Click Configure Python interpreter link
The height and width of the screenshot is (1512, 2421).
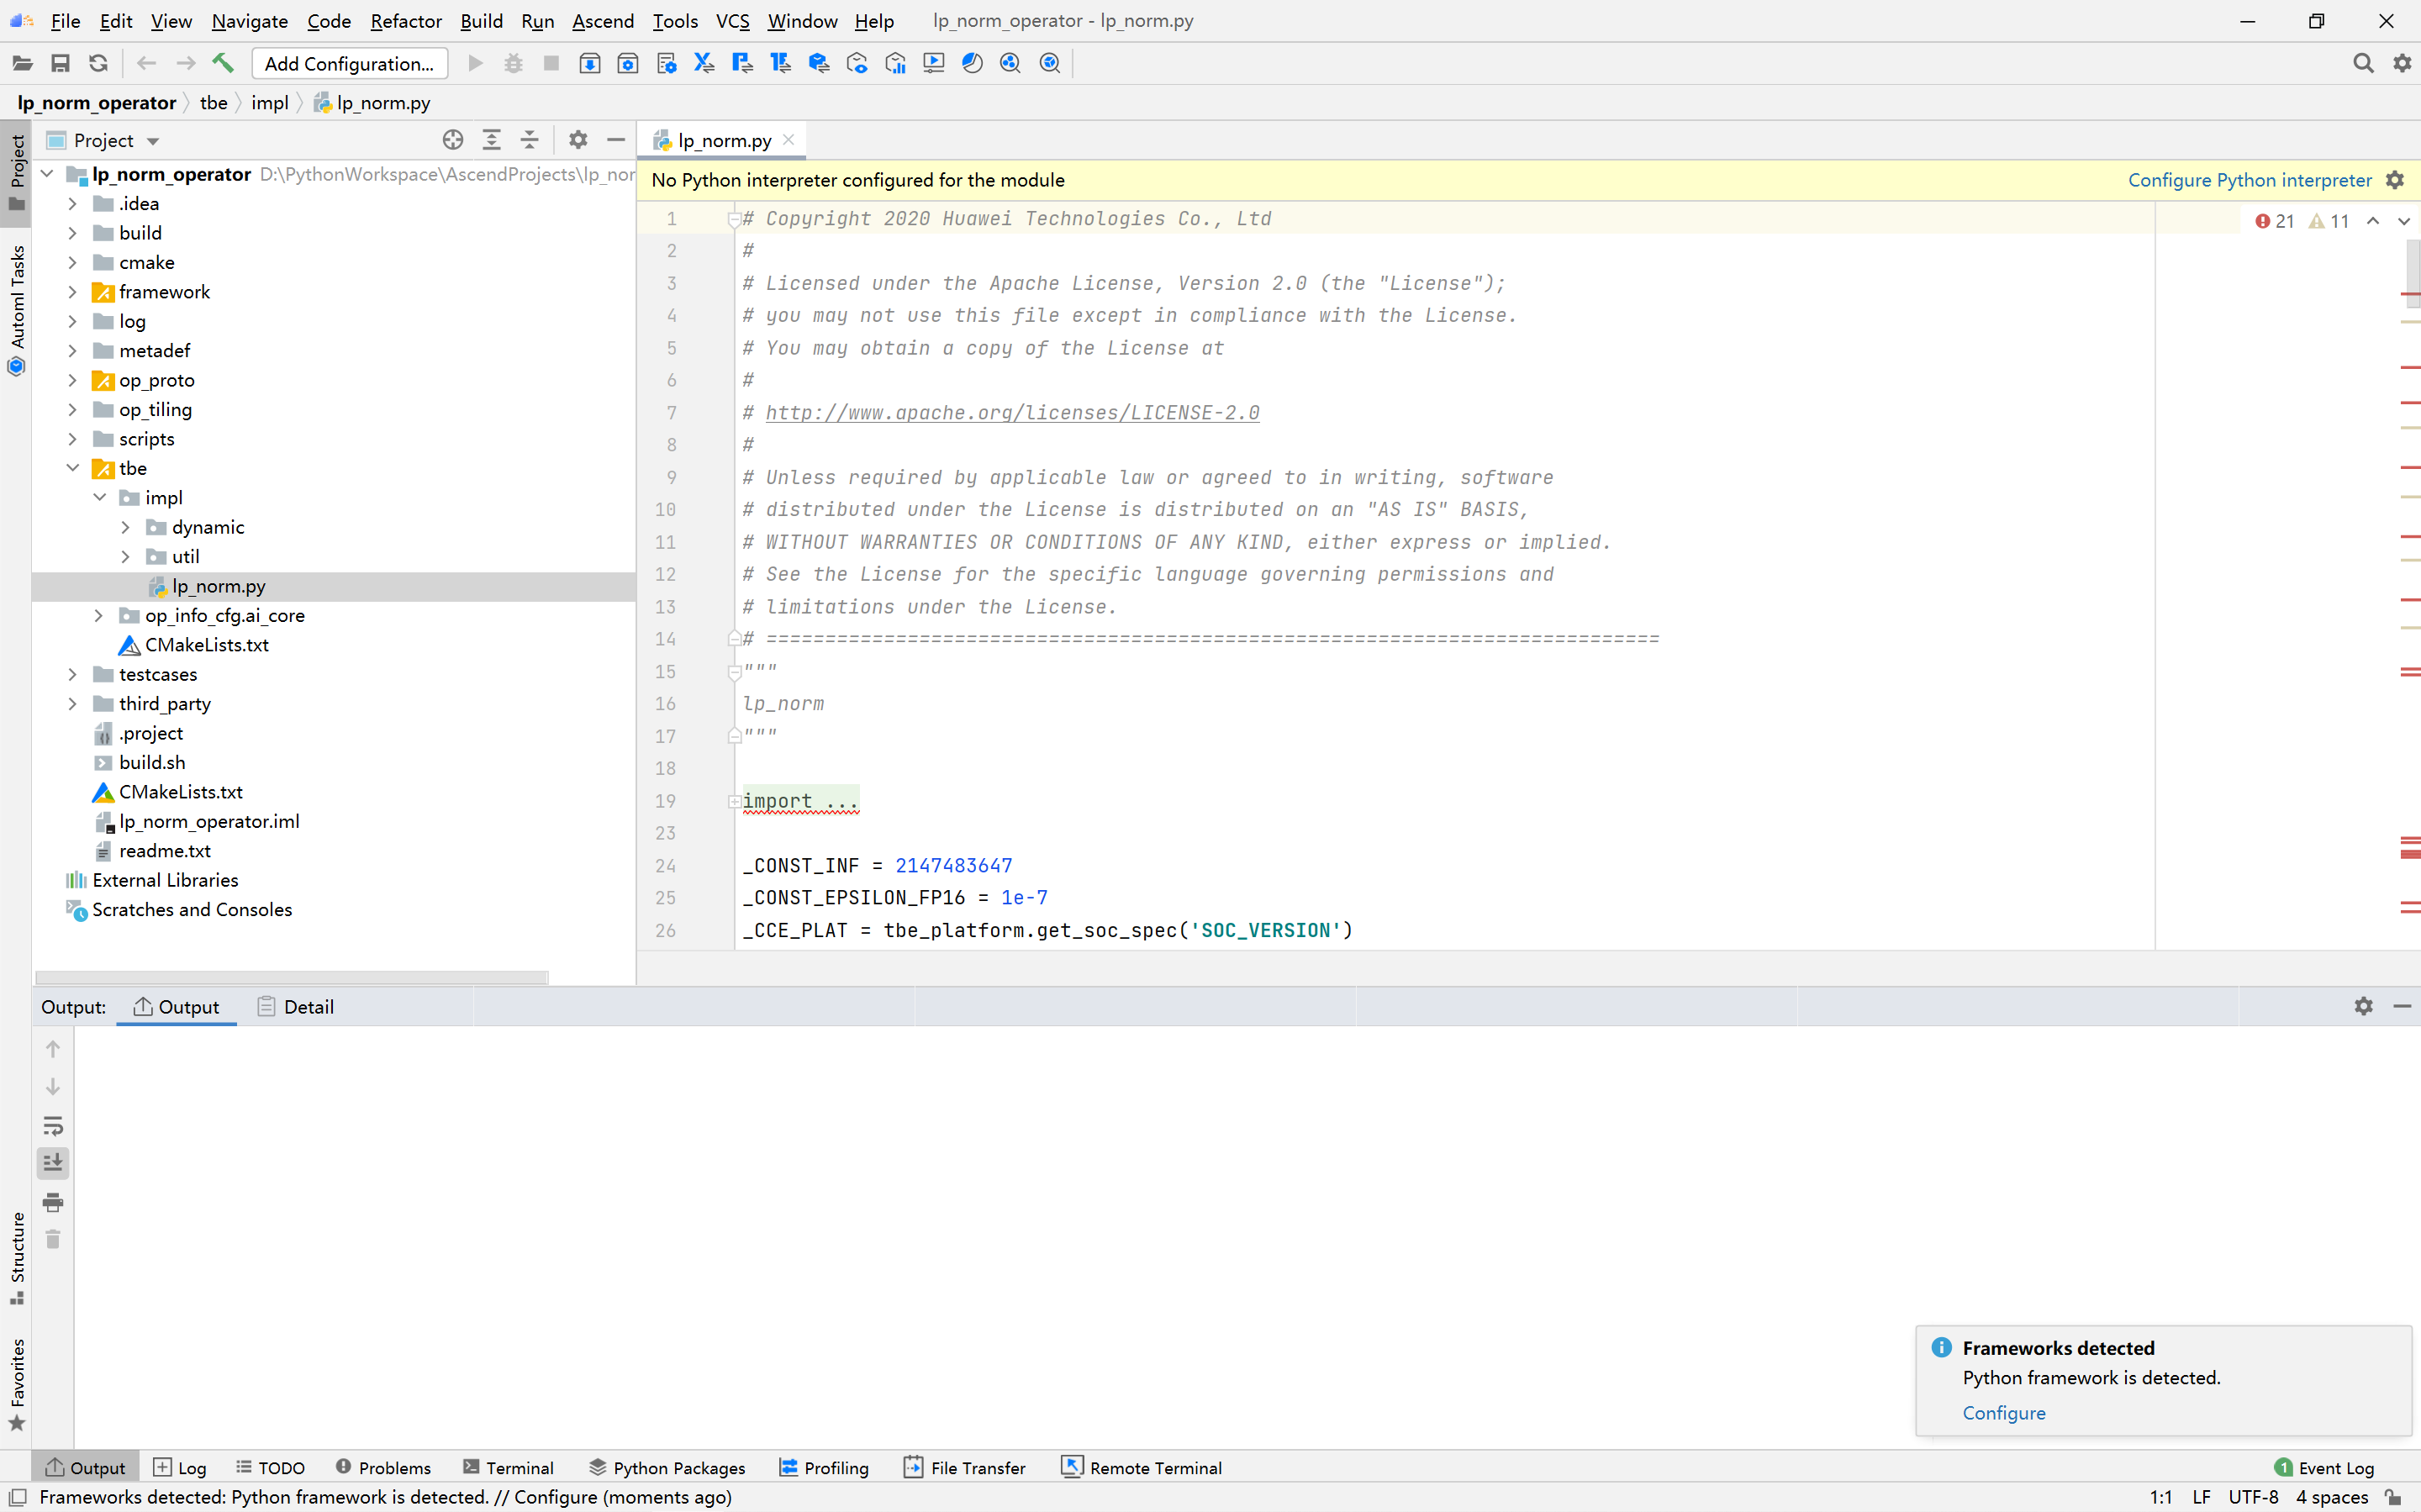(2249, 180)
